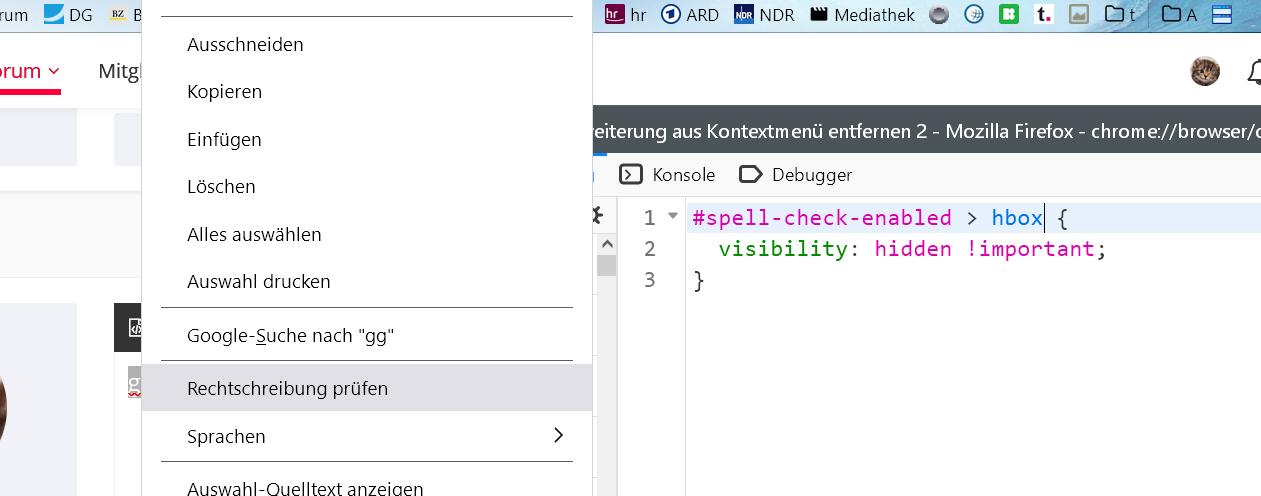Viewport: 1261px width, 496px height.
Task: Click "Google-Suche nach gg" entry
Action: (290, 336)
